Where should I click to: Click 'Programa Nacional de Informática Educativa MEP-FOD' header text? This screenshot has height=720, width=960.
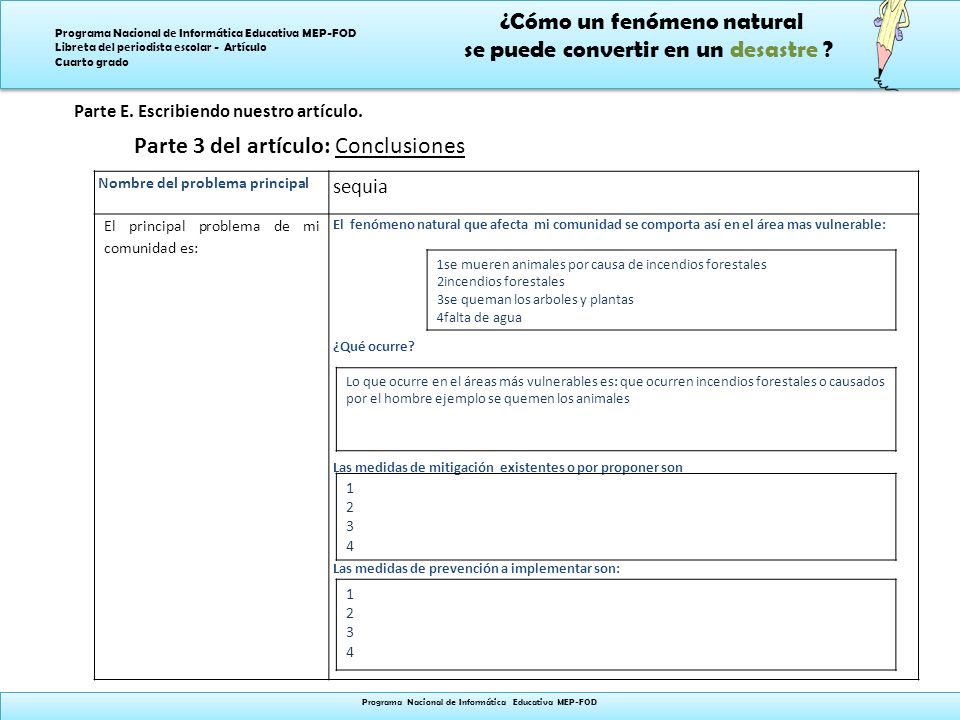click(x=205, y=33)
